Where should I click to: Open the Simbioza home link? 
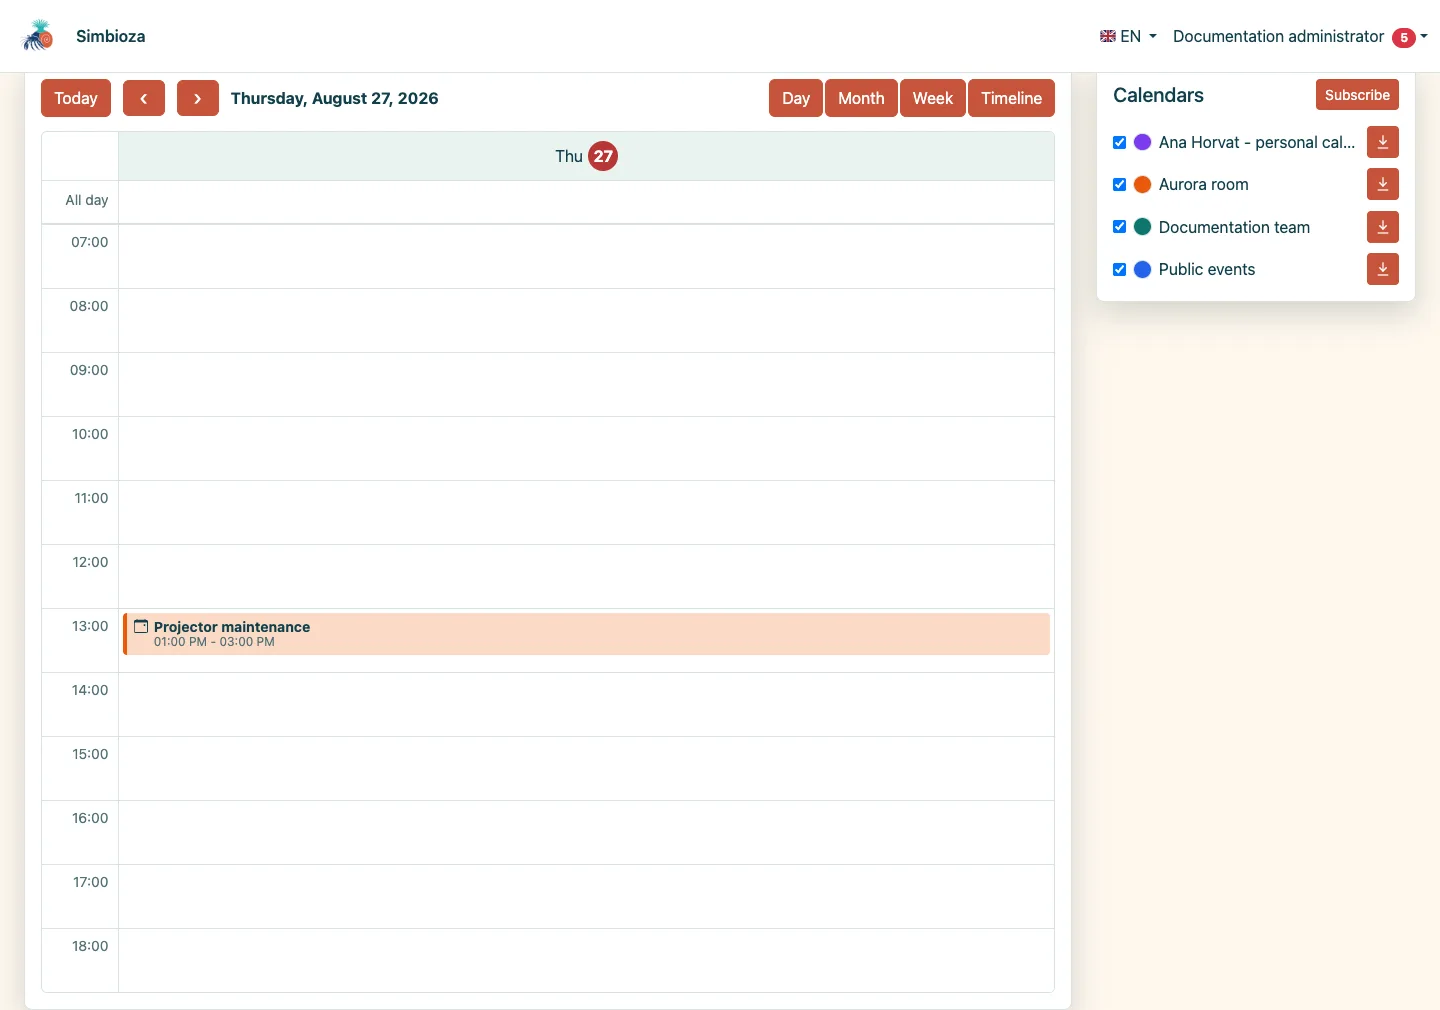[x=110, y=36]
